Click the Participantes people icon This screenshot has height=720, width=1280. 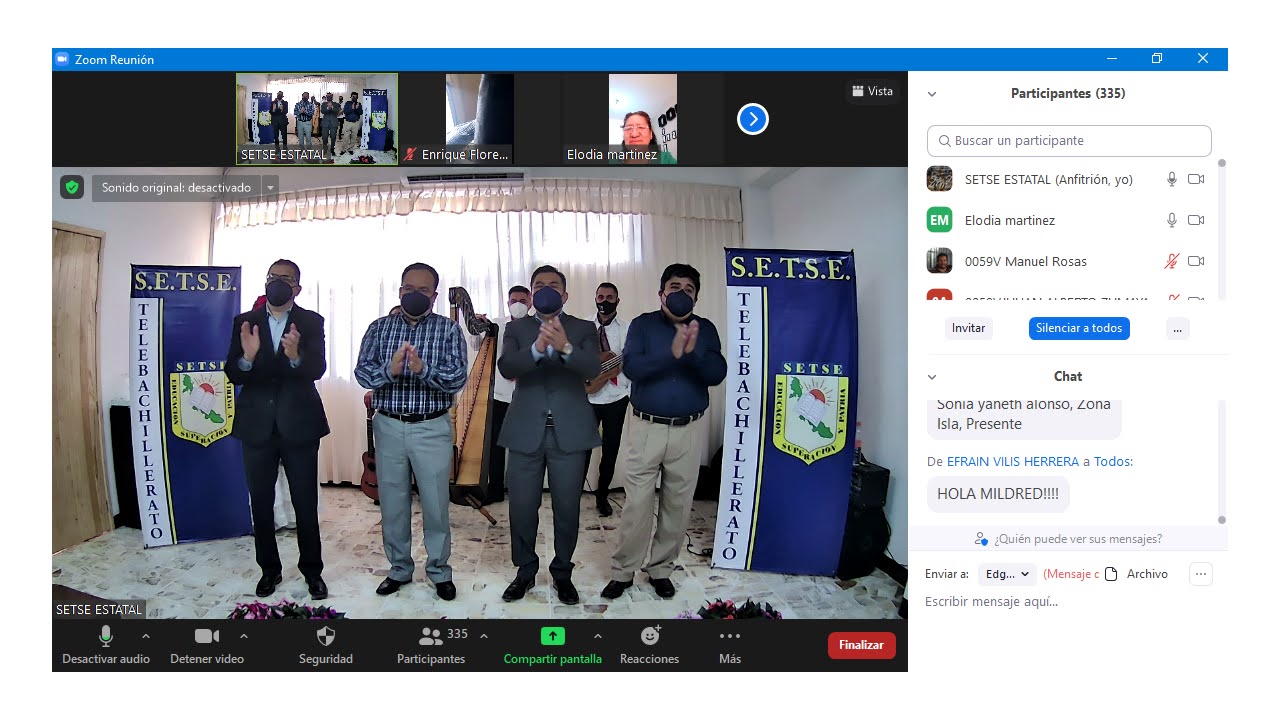pyautogui.click(x=430, y=636)
